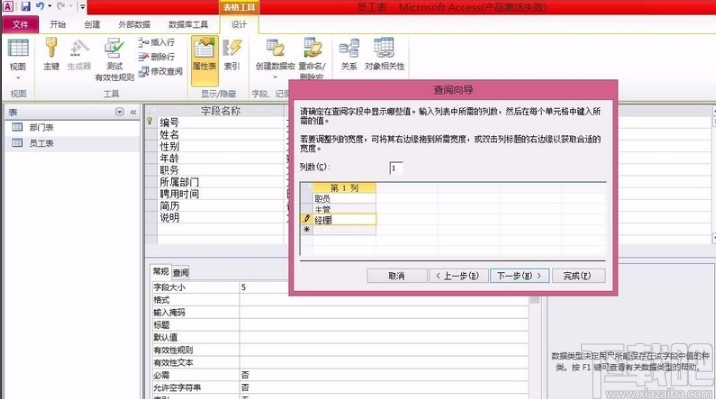
Task: Undo the last action in quick access toolbar
Action: point(40,6)
